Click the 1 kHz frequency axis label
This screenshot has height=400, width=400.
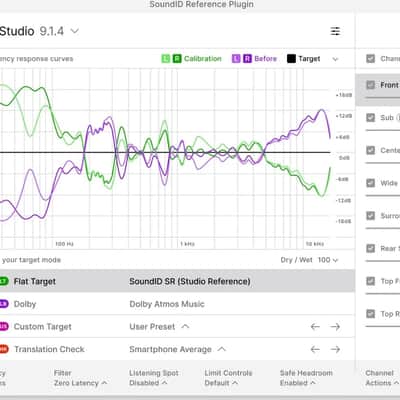(x=187, y=244)
